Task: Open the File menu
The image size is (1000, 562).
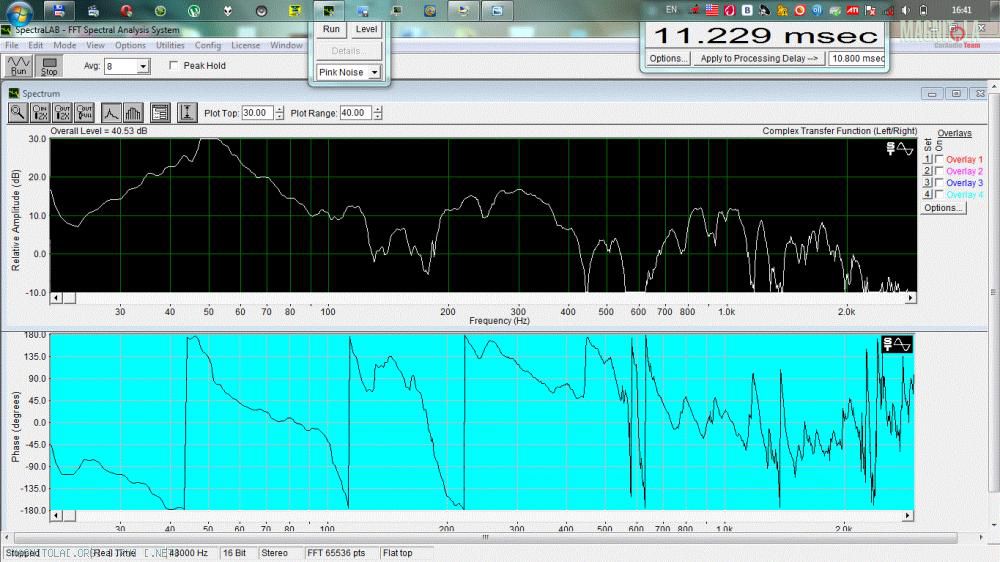Action: [12, 45]
